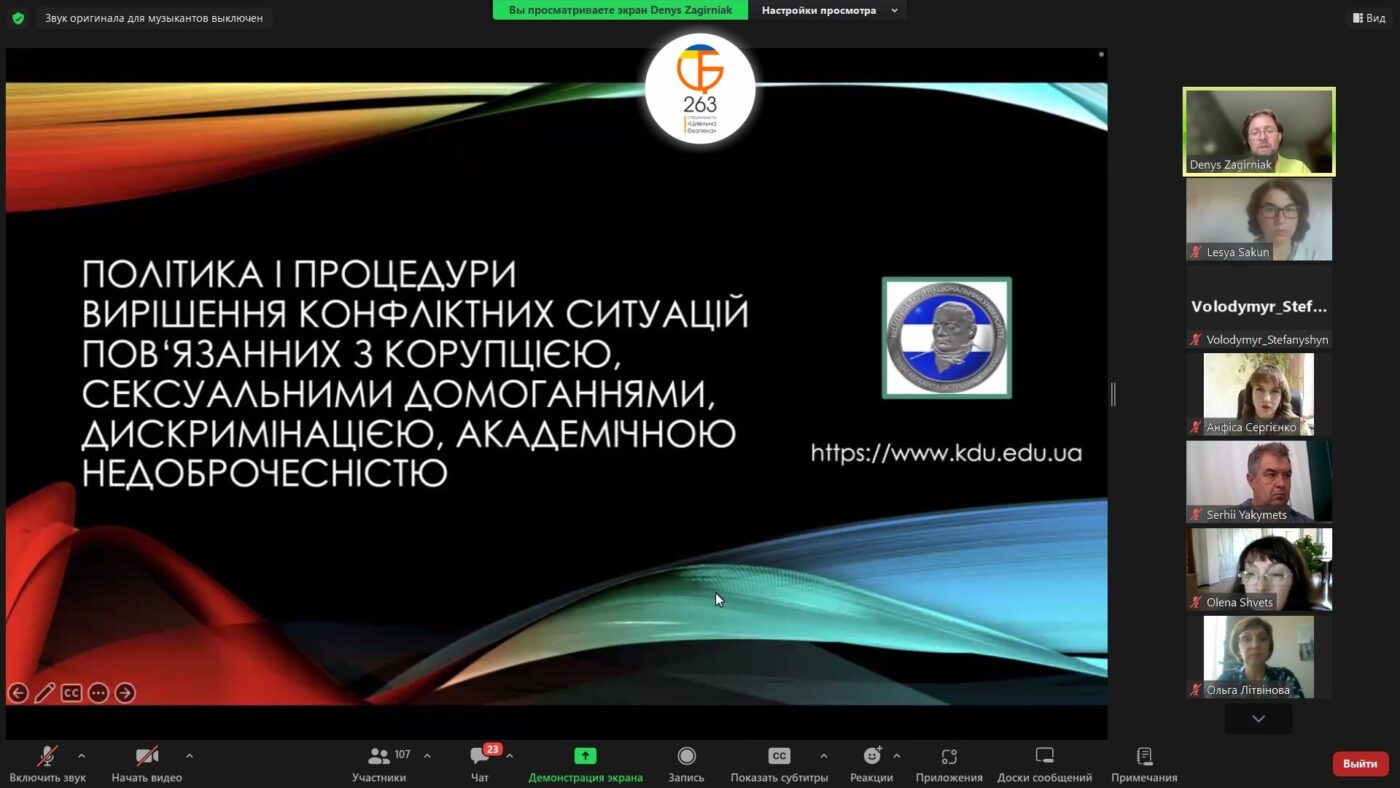The width and height of the screenshot is (1400, 788).
Task: Expand chat options caret
Action: click(x=510, y=756)
